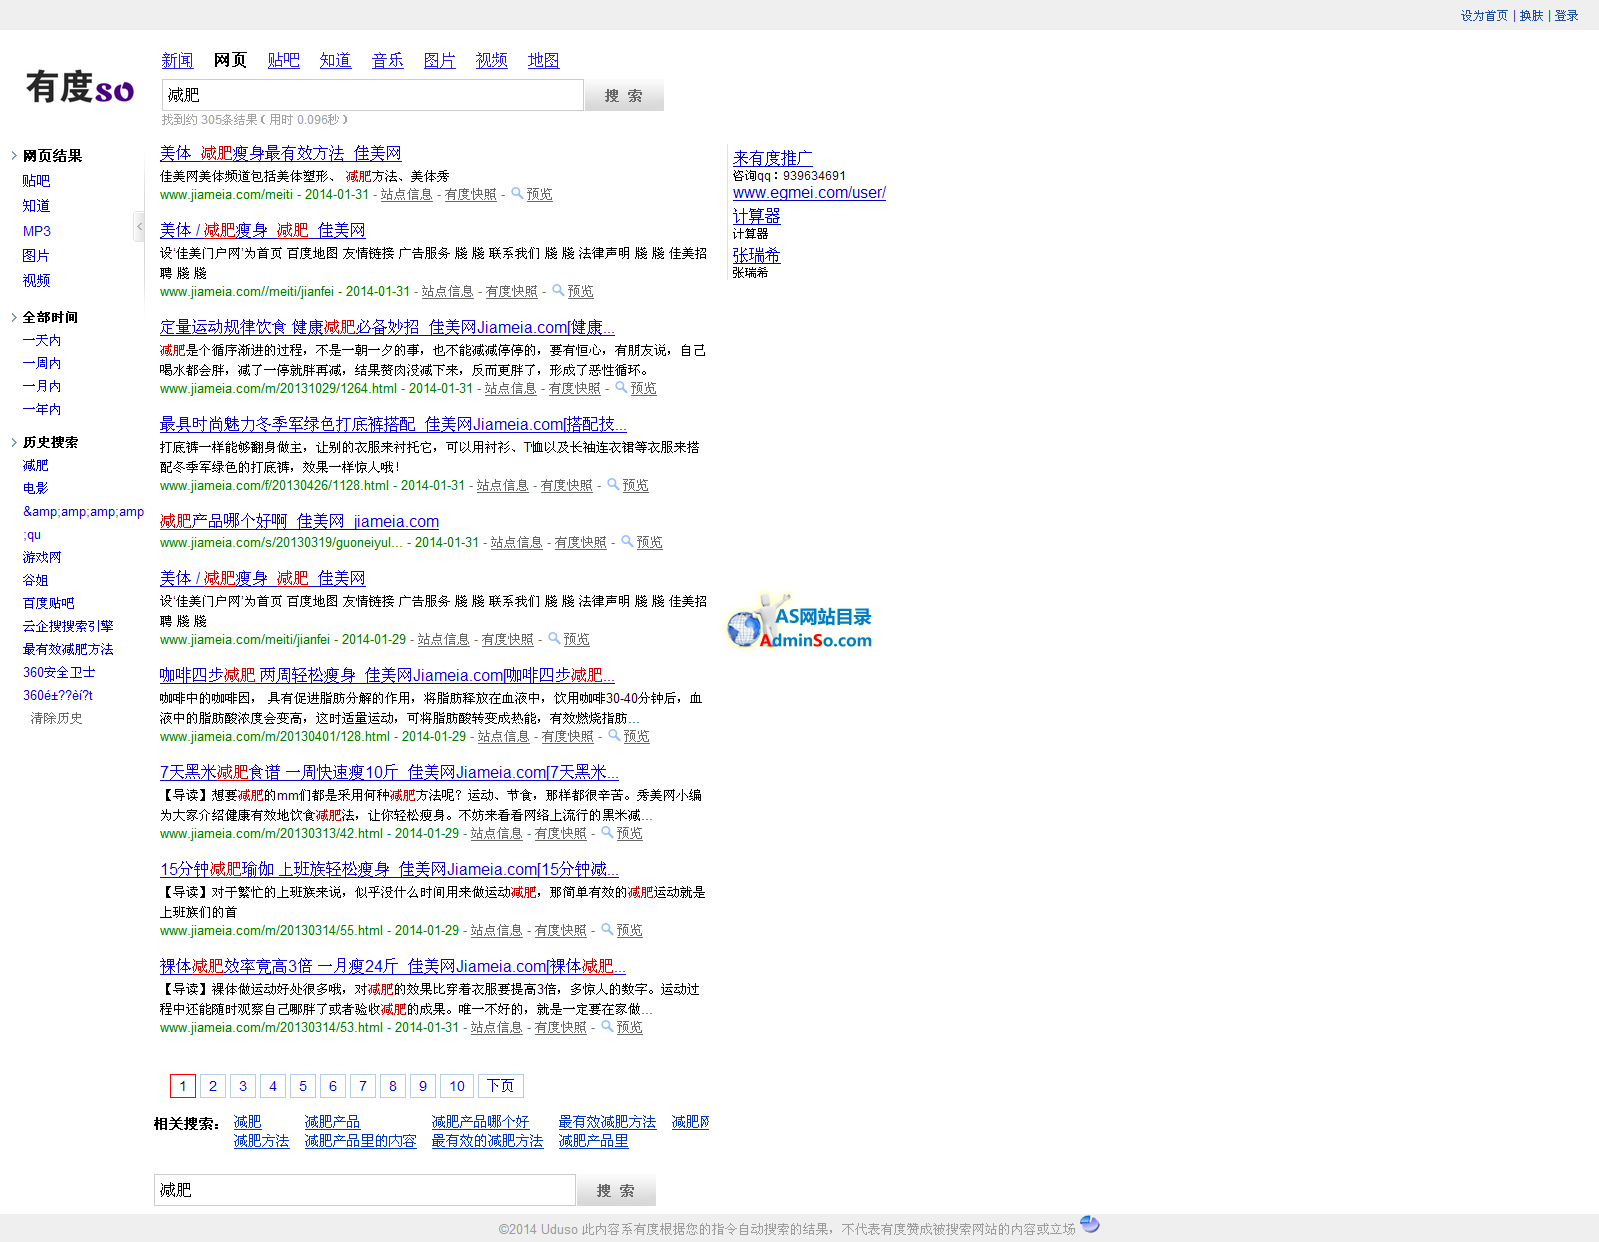The image size is (1599, 1242).
Task: Open history search 电影
Action: (x=36, y=488)
